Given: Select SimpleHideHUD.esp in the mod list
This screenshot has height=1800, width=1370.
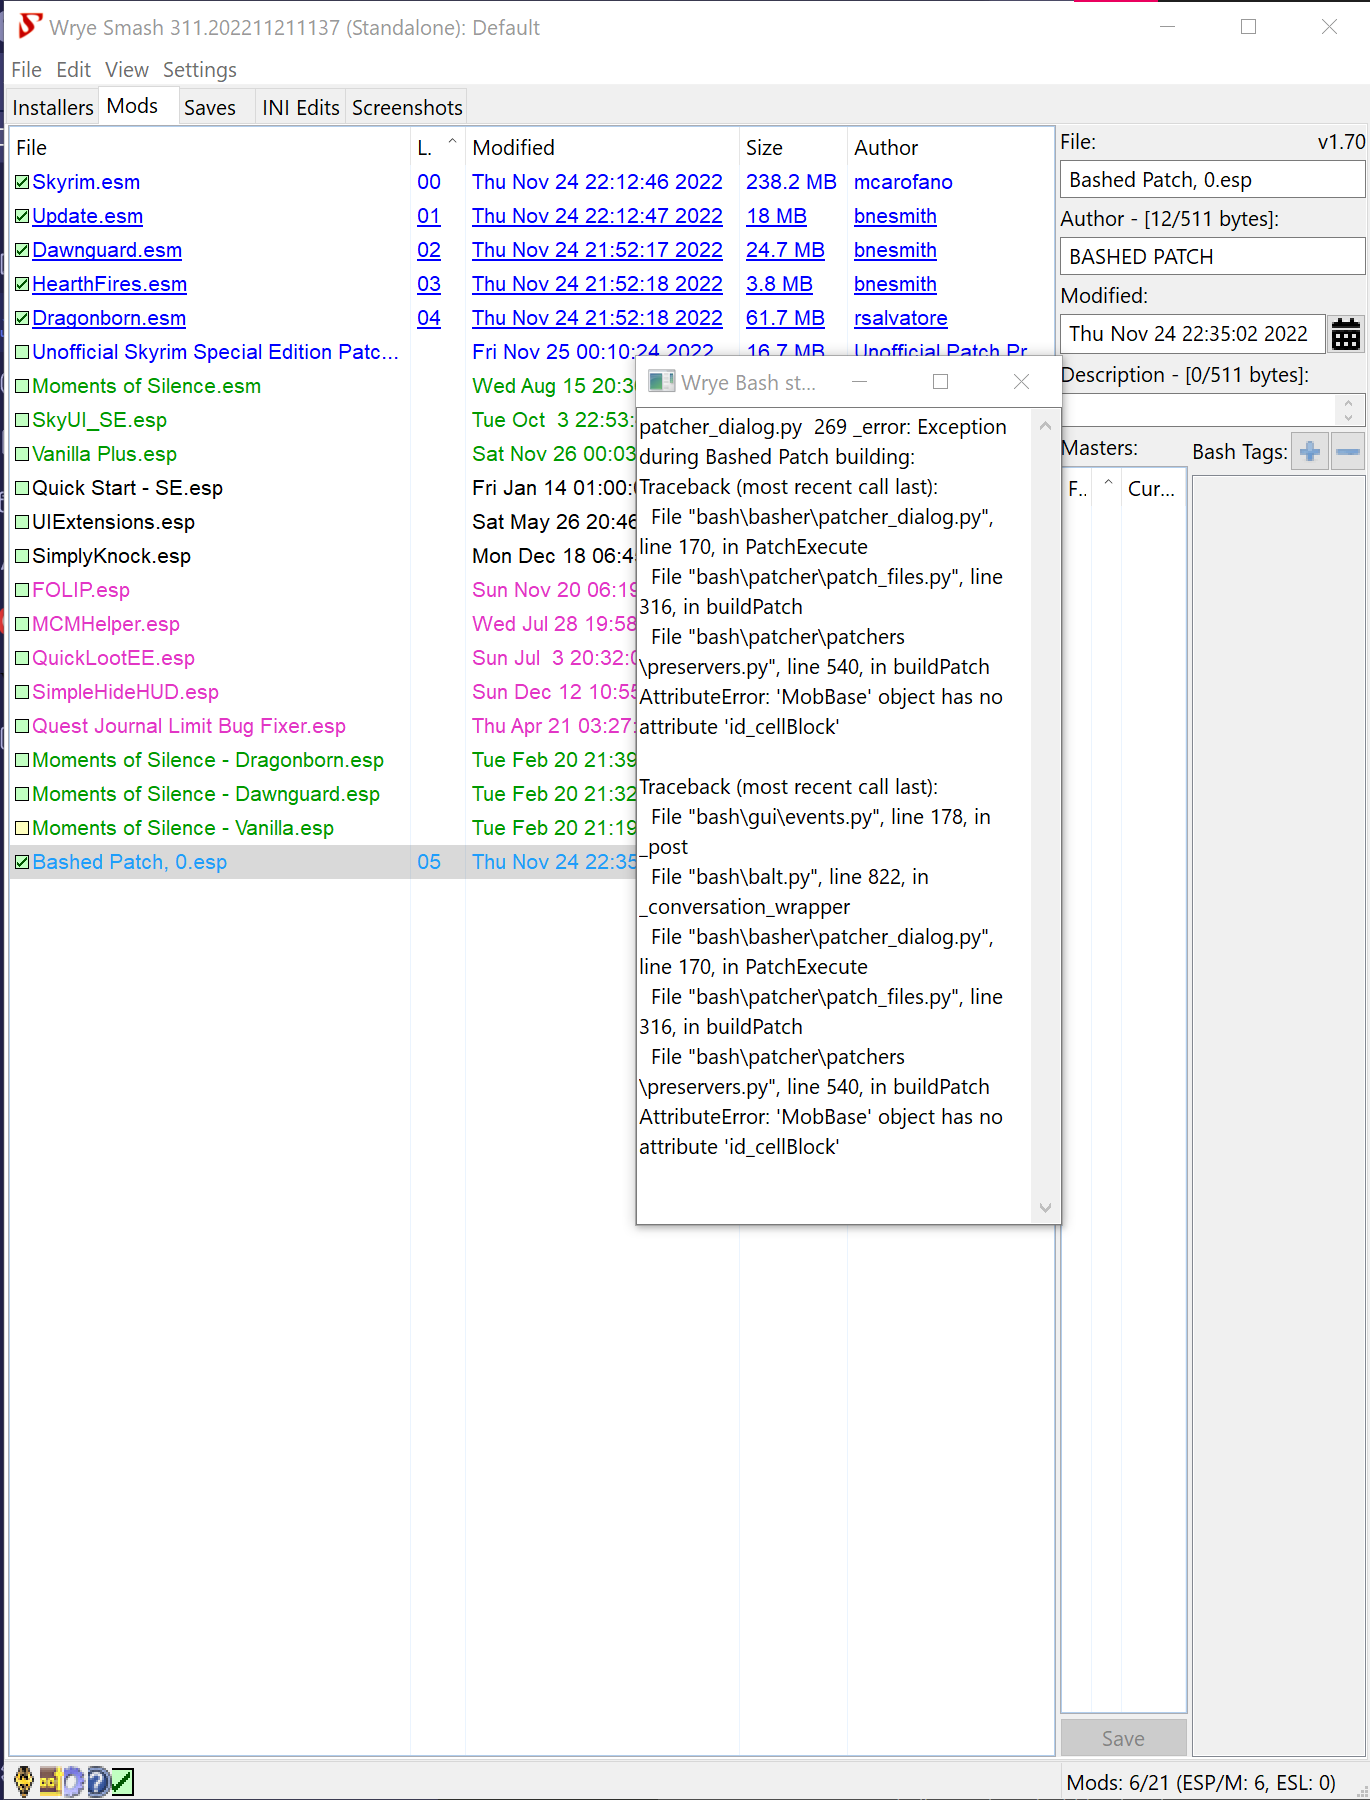Looking at the screenshot, I should click(125, 692).
